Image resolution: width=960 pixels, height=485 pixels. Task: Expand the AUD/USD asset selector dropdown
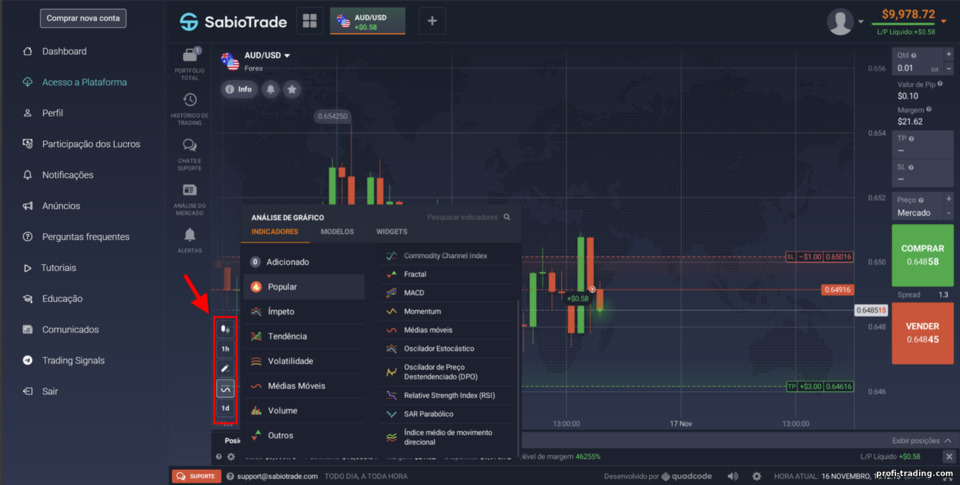pyautogui.click(x=287, y=56)
